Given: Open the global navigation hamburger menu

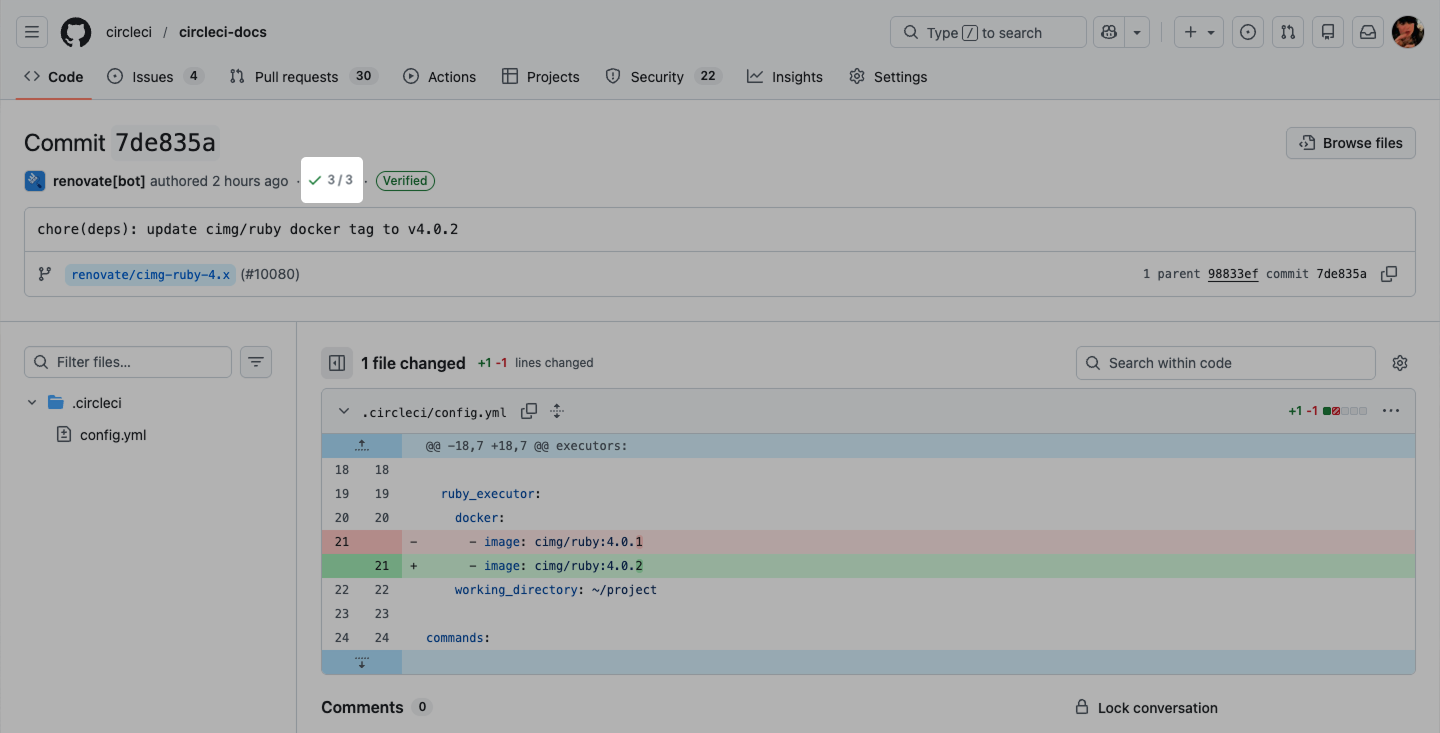Looking at the screenshot, I should pyautogui.click(x=31, y=31).
